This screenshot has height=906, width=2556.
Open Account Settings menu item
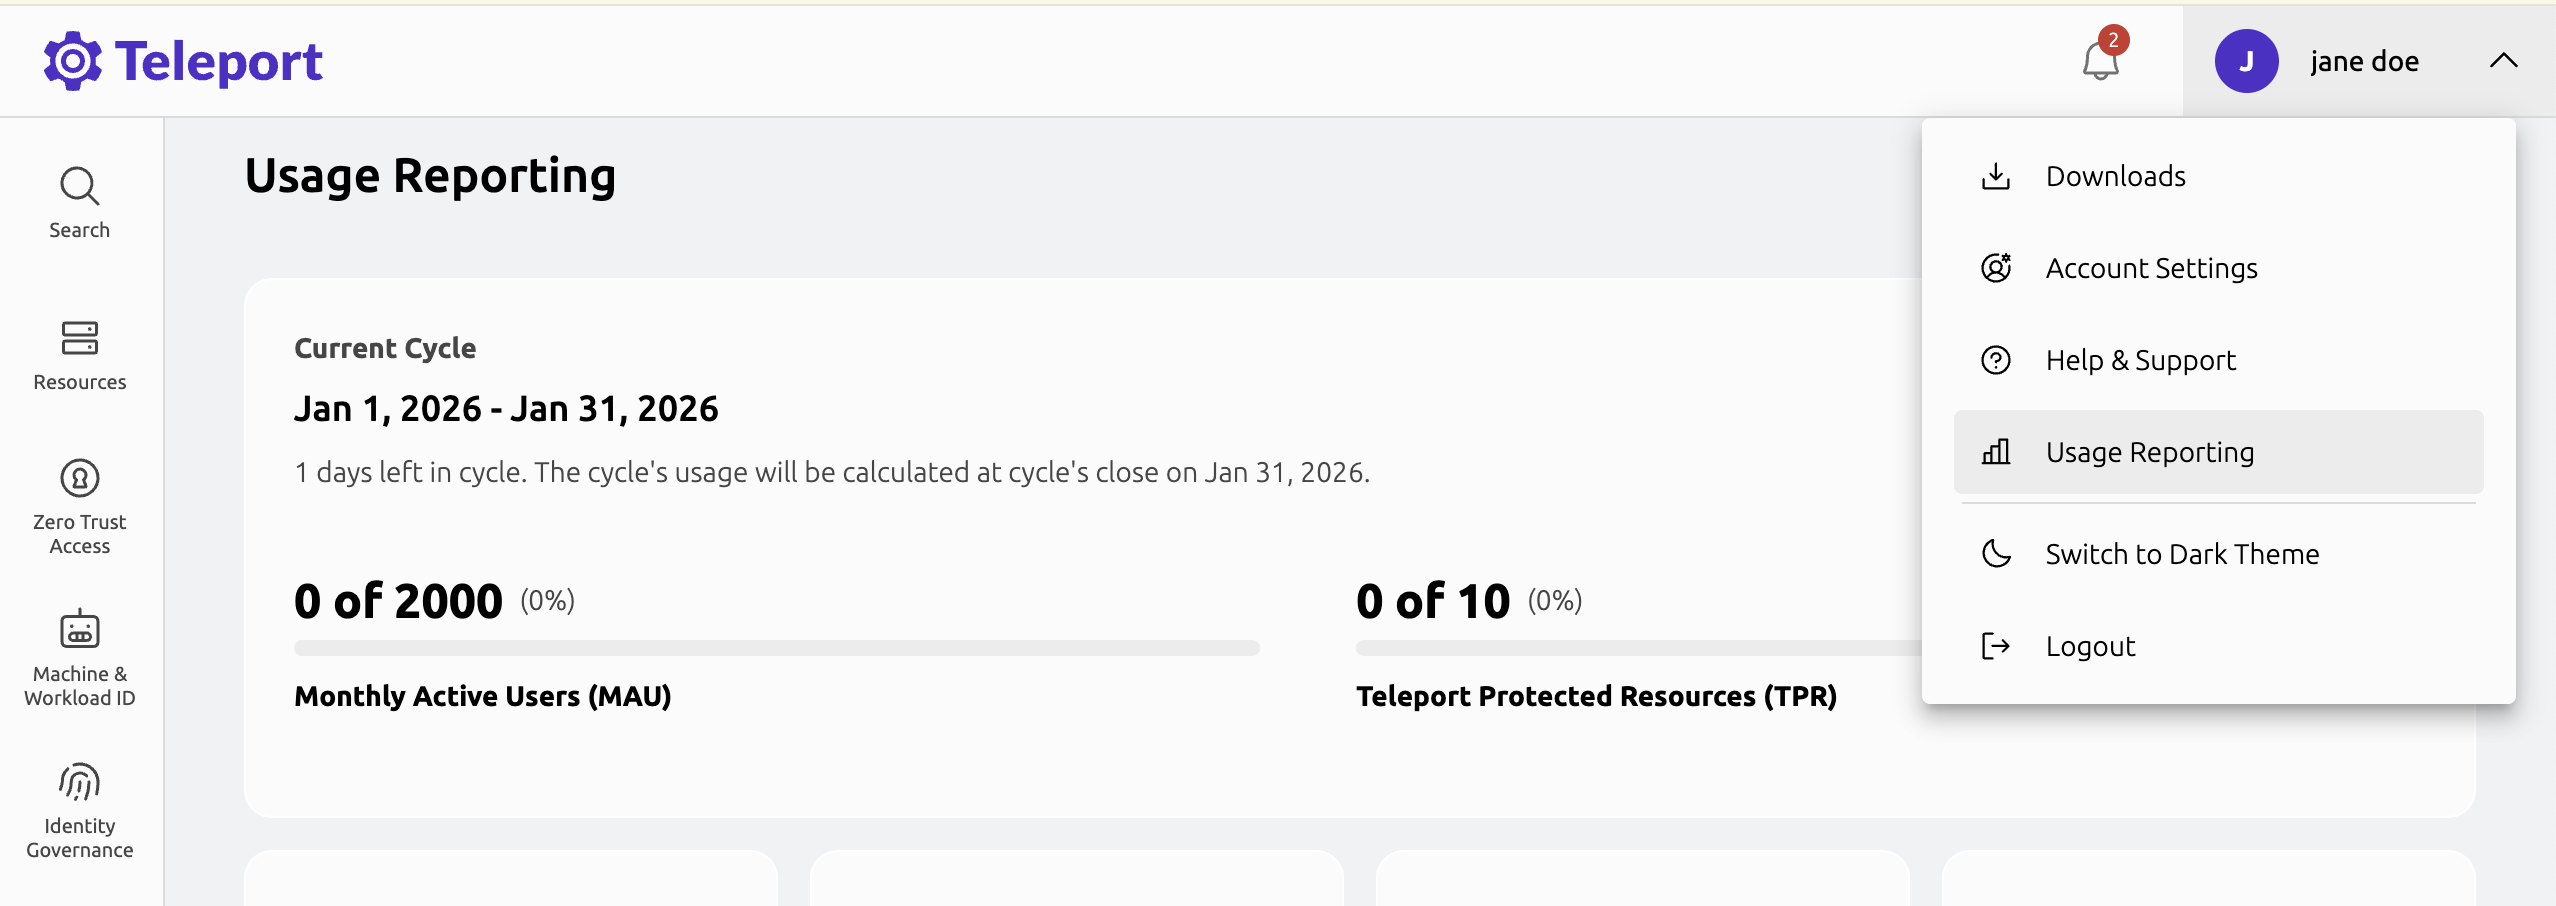[2151, 268]
